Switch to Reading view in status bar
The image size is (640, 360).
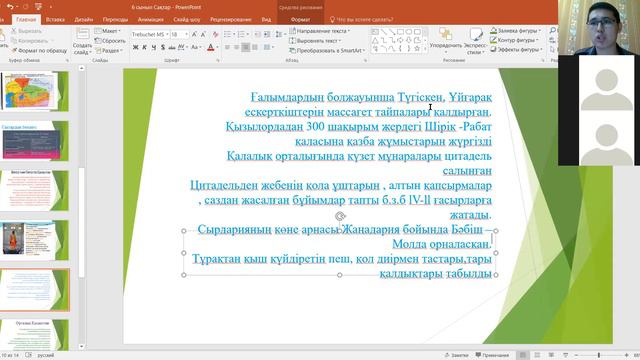pos(551,355)
